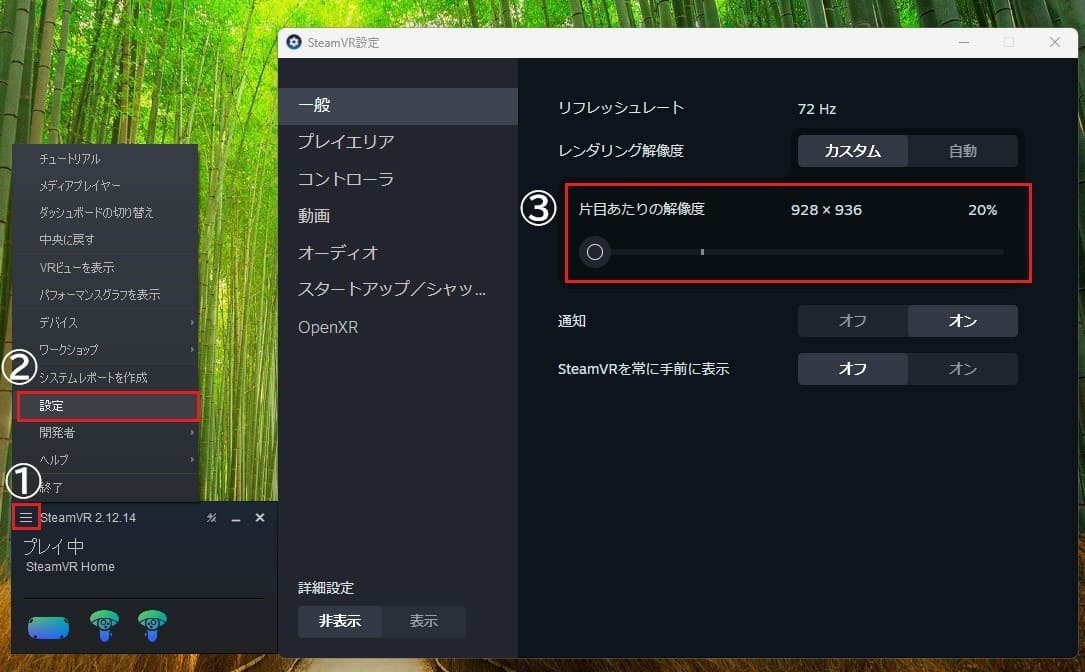The width and height of the screenshot is (1085, 672).
Task: Set 詳細設定 to 非表示
Action: point(340,621)
